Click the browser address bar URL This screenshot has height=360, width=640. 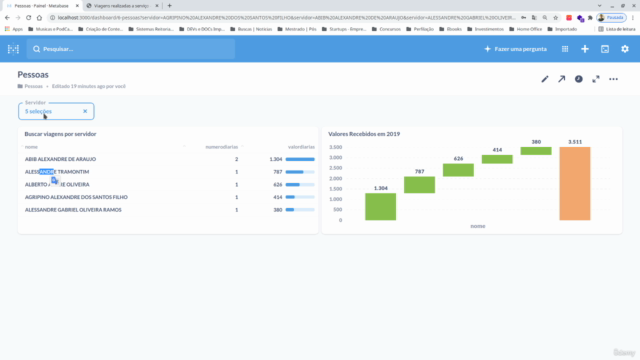pyautogui.click(x=286, y=18)
